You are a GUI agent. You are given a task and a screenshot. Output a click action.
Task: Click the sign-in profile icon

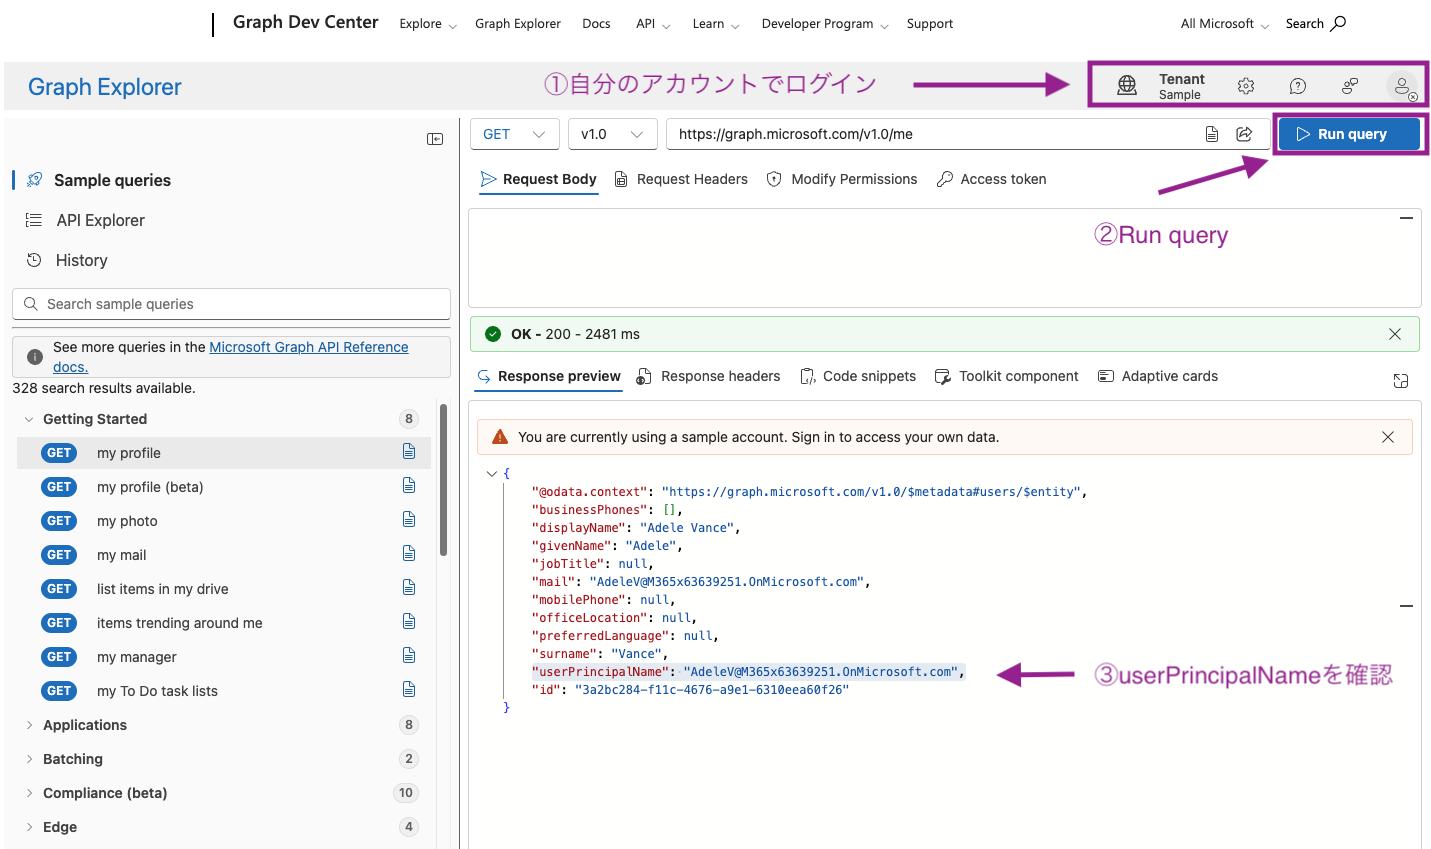click(x=1403, y=87)
